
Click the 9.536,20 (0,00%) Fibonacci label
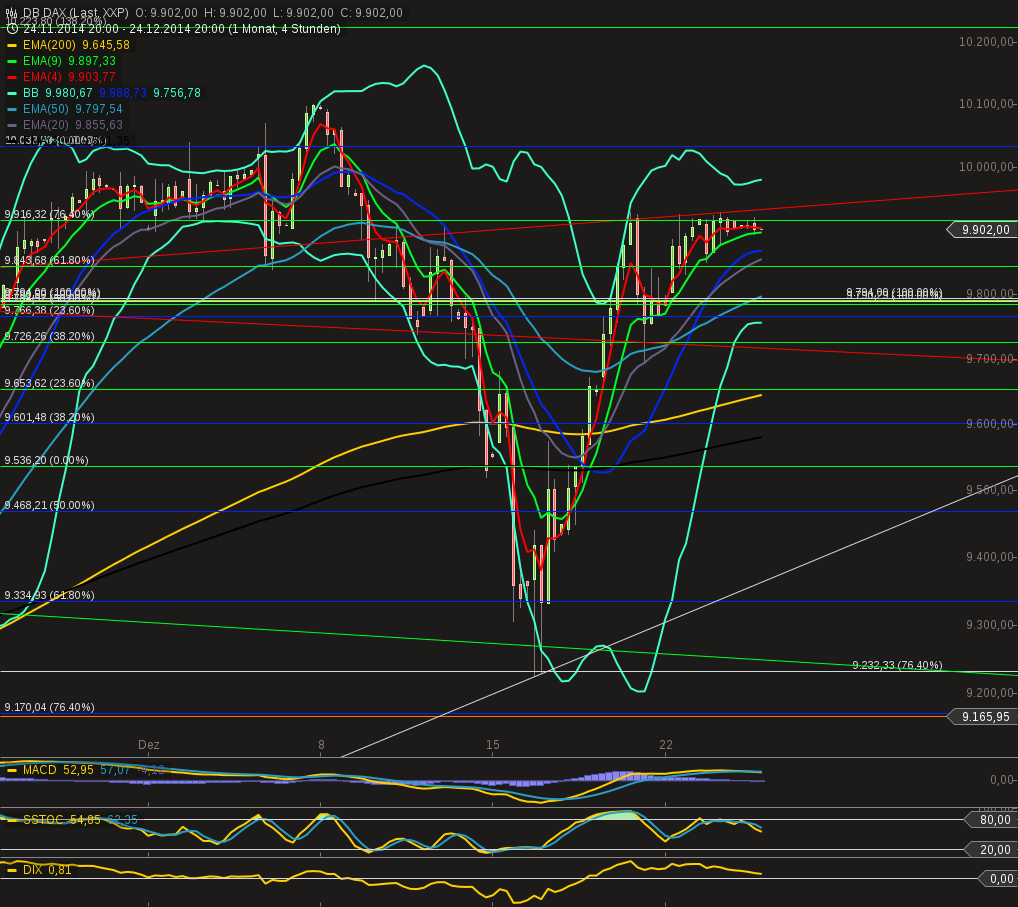click(x=46, y=460)
